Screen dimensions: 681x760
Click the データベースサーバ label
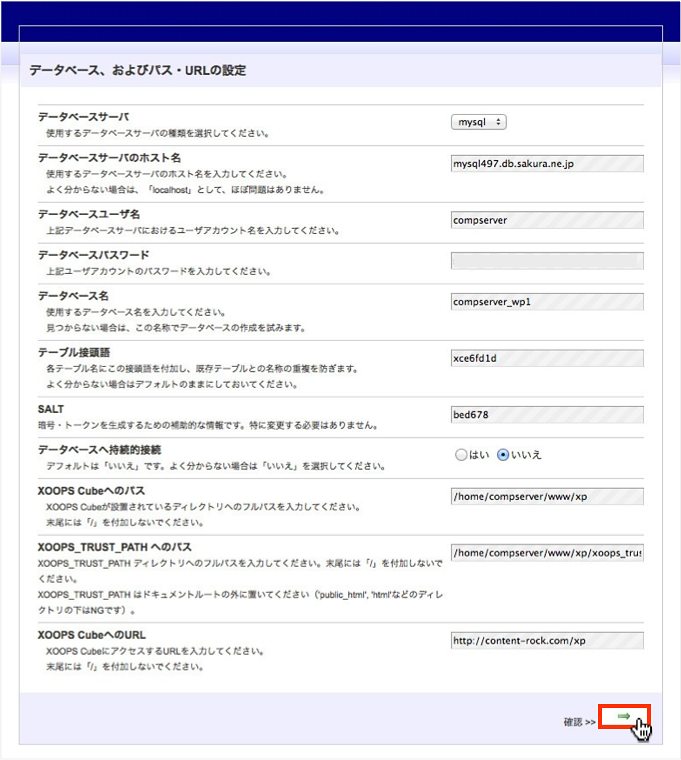click(83, 117)
